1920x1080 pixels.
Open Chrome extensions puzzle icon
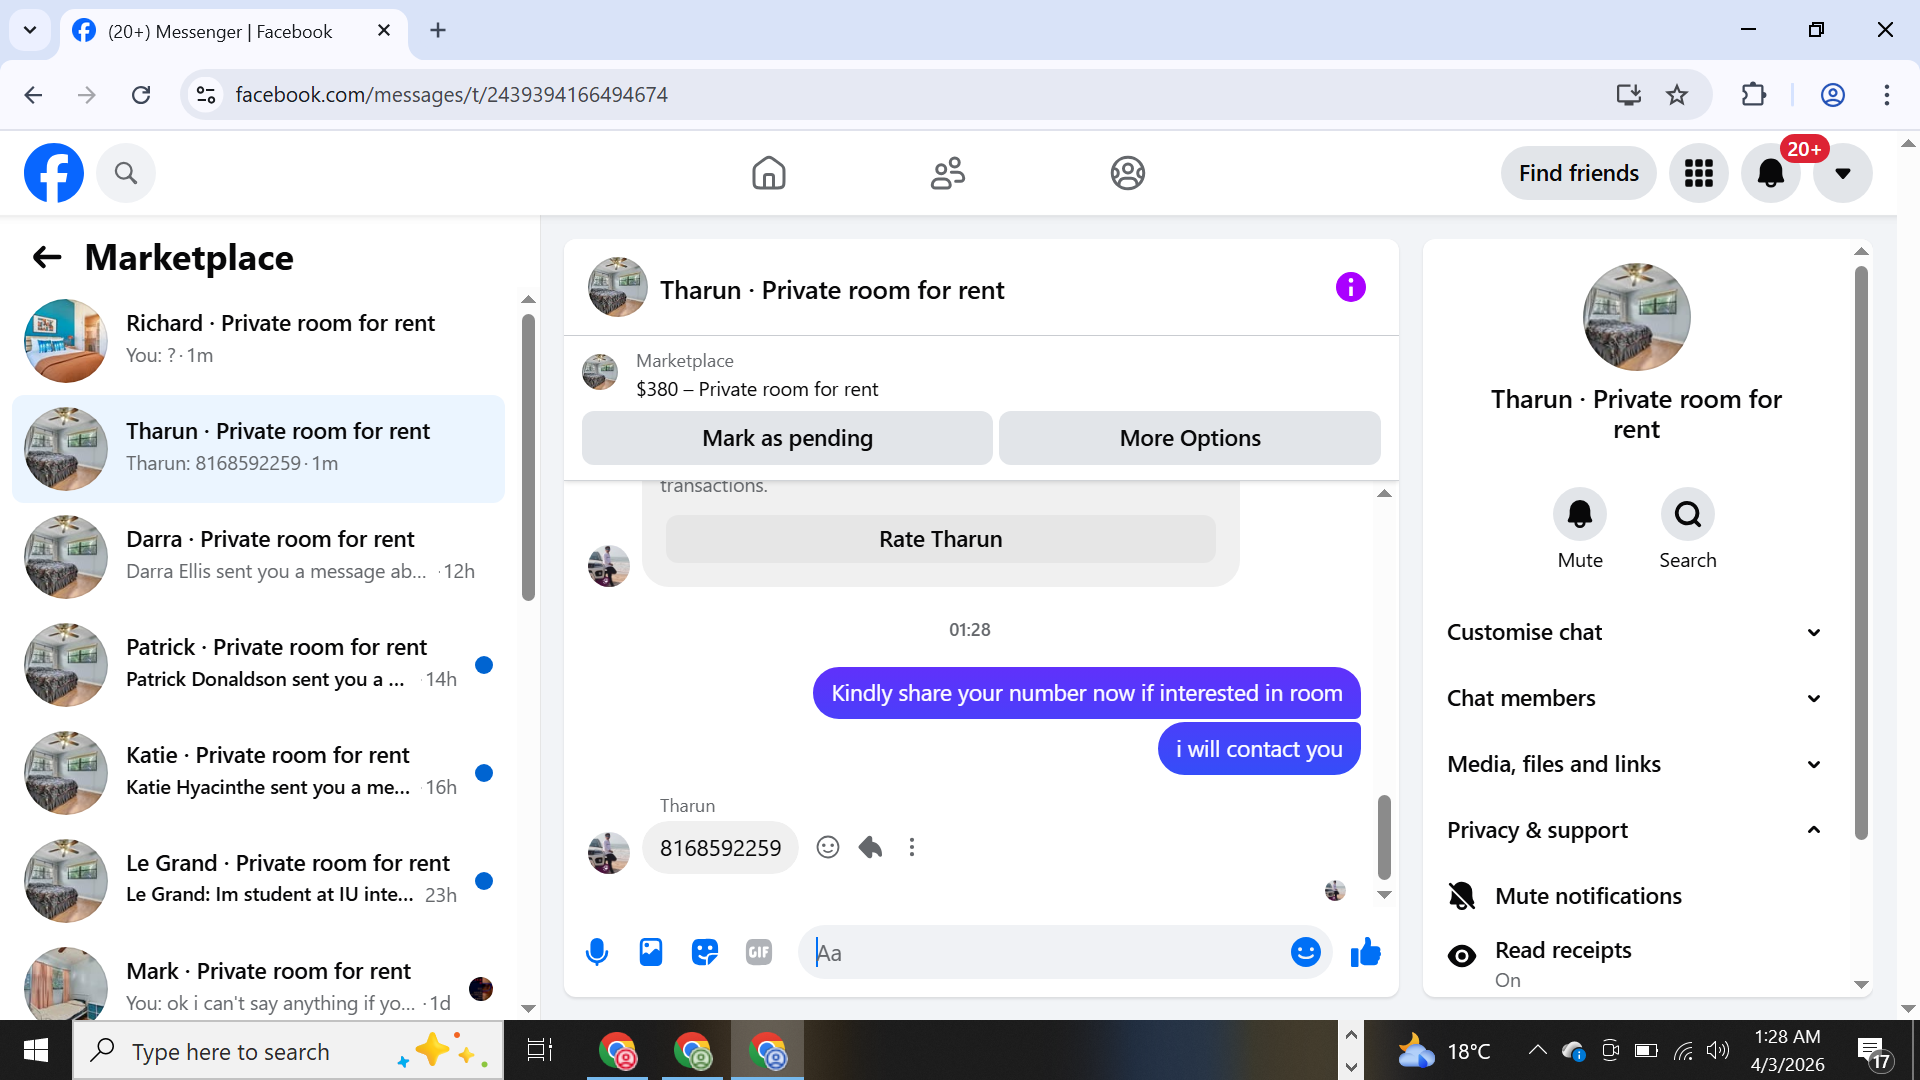coord(1754,95)
